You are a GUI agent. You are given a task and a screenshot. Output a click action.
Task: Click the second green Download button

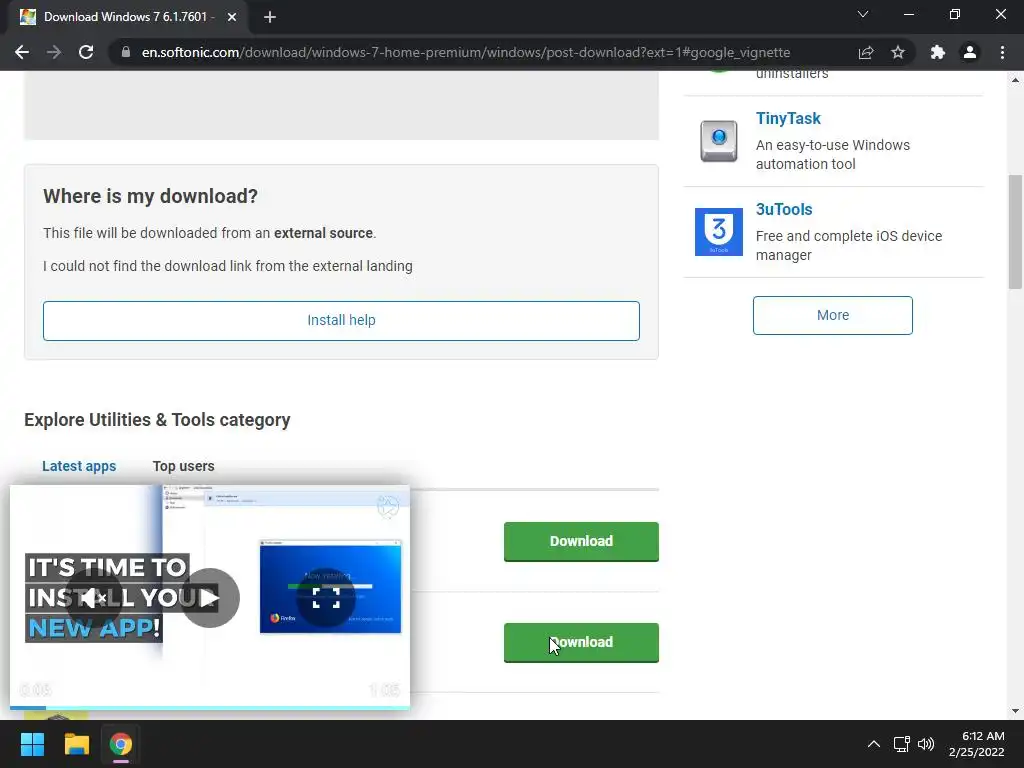point(581,643)
